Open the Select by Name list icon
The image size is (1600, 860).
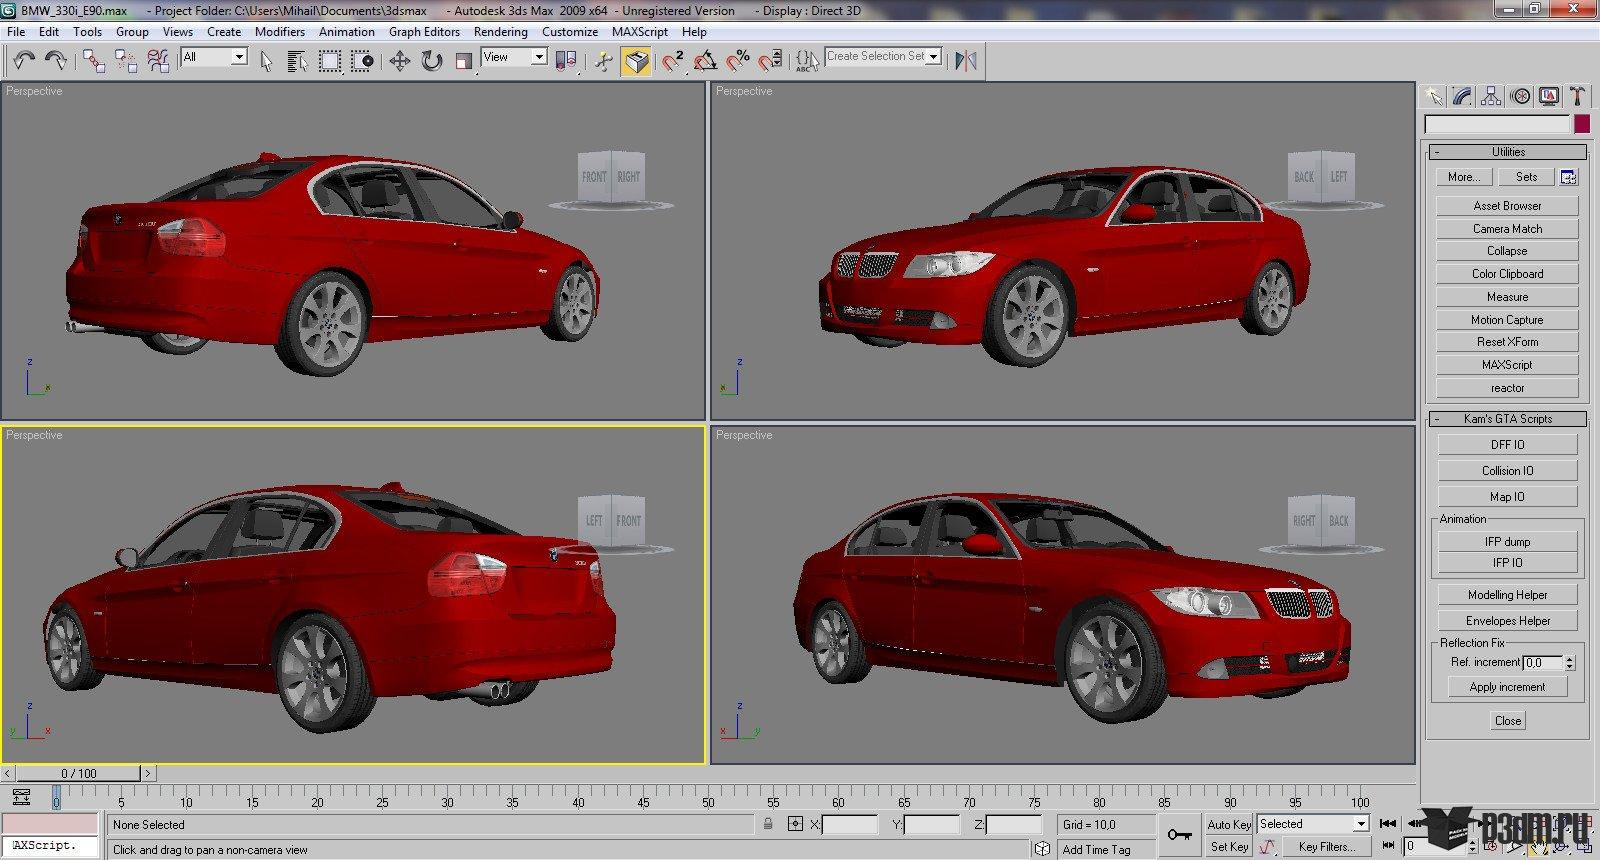click(297, 61)
